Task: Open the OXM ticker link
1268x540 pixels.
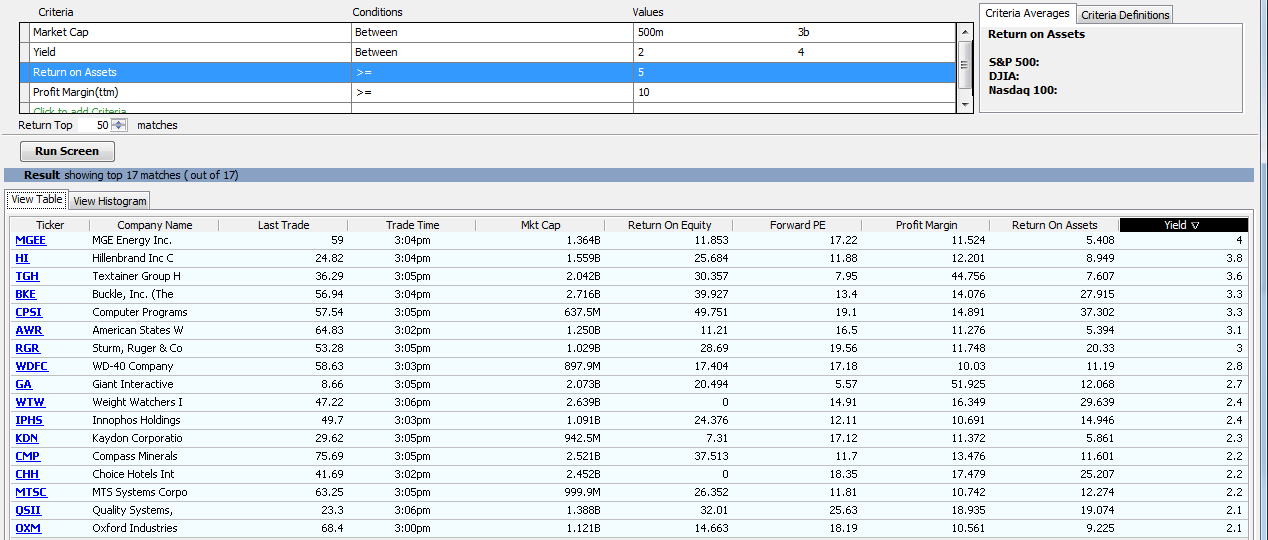Action: (x=28, y=528)
